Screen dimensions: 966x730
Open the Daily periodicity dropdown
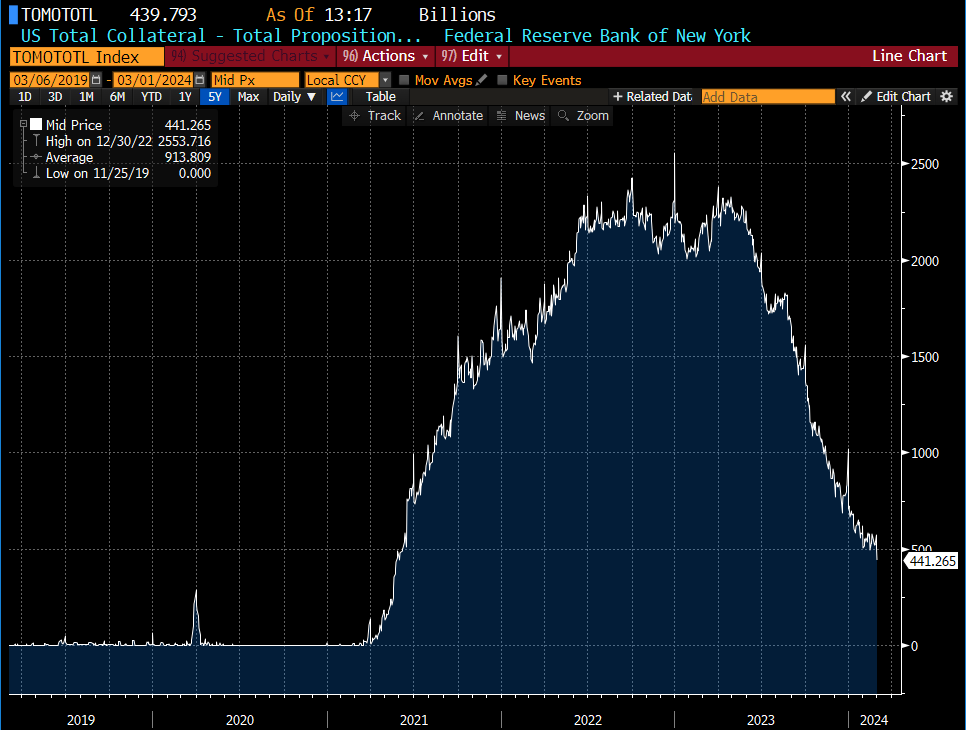pos(294,97)
